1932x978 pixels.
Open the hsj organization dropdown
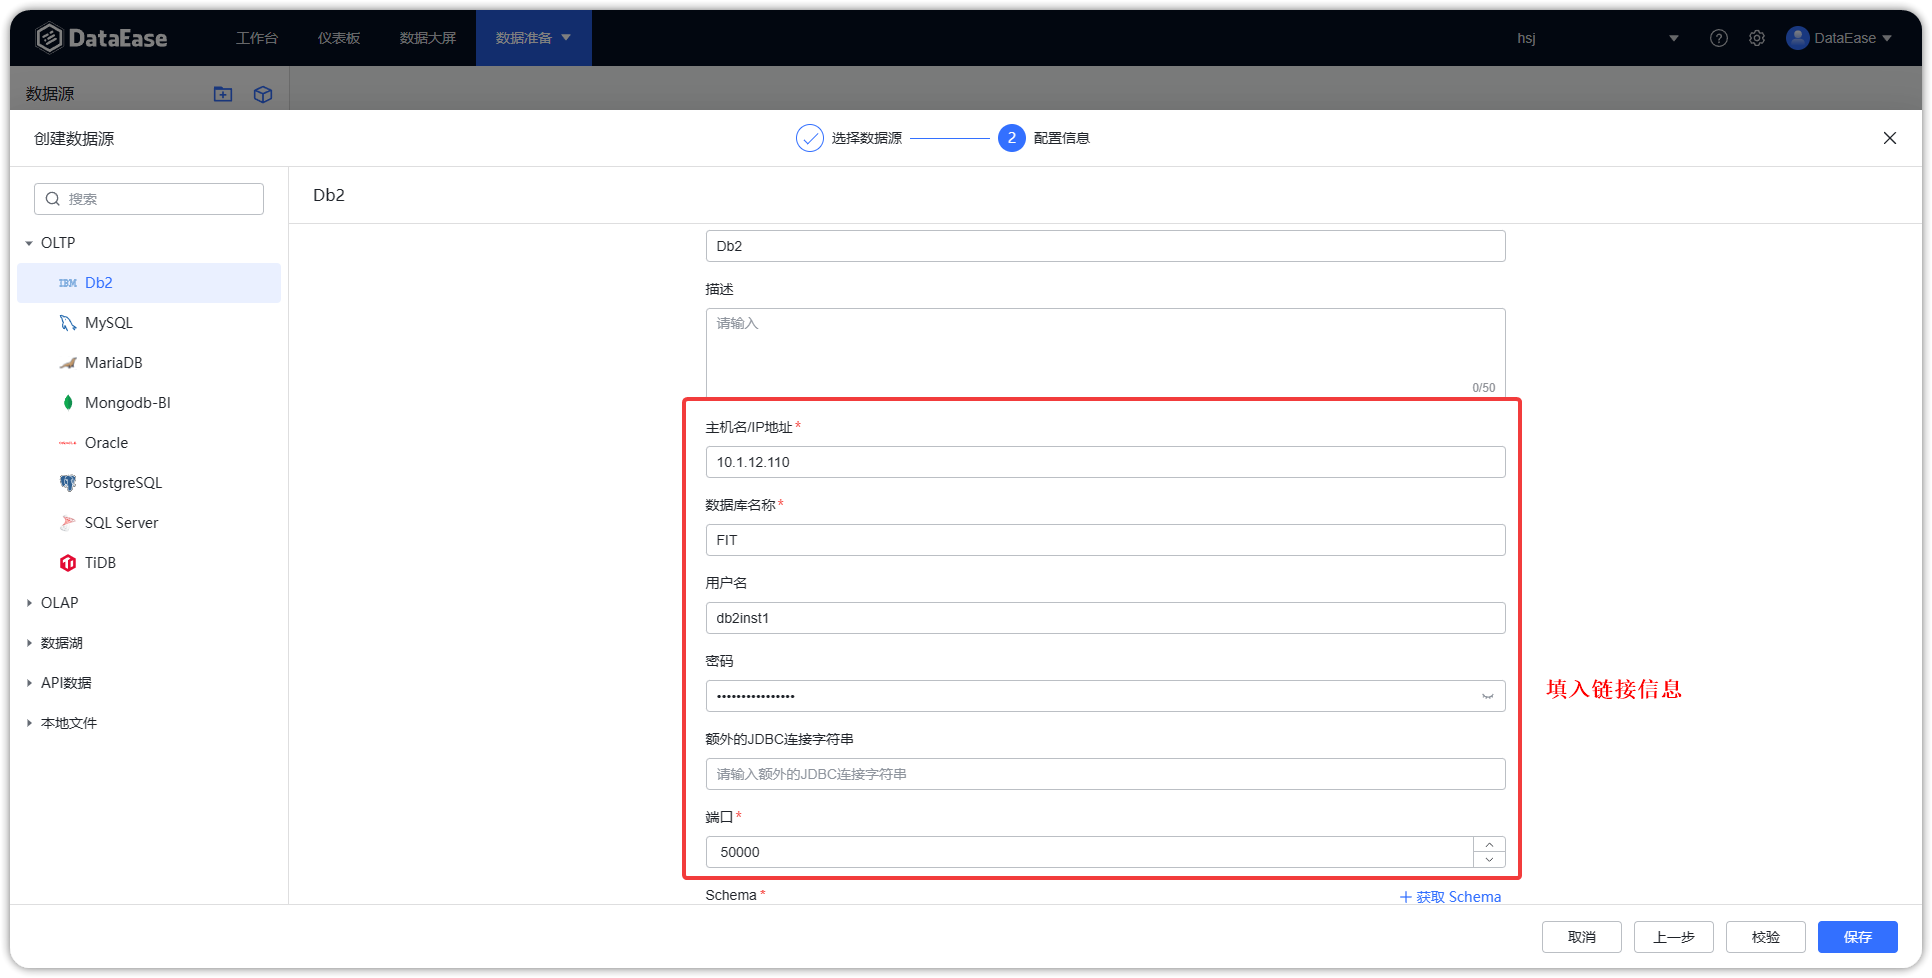1673,38
